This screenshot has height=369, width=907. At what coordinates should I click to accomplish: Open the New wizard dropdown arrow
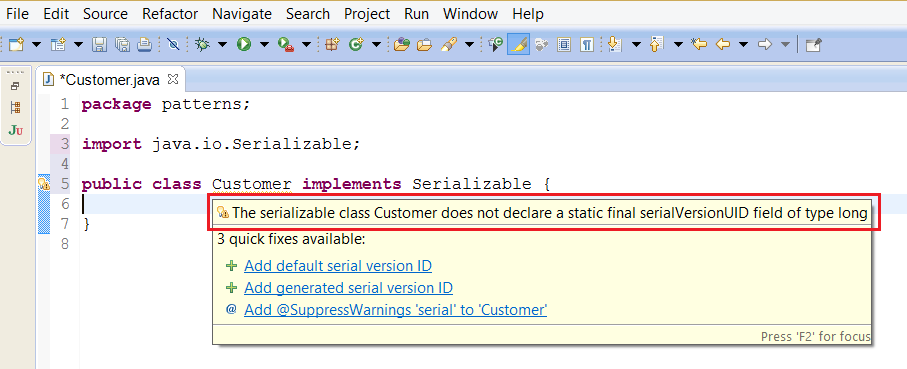click(x=36, y=45)
